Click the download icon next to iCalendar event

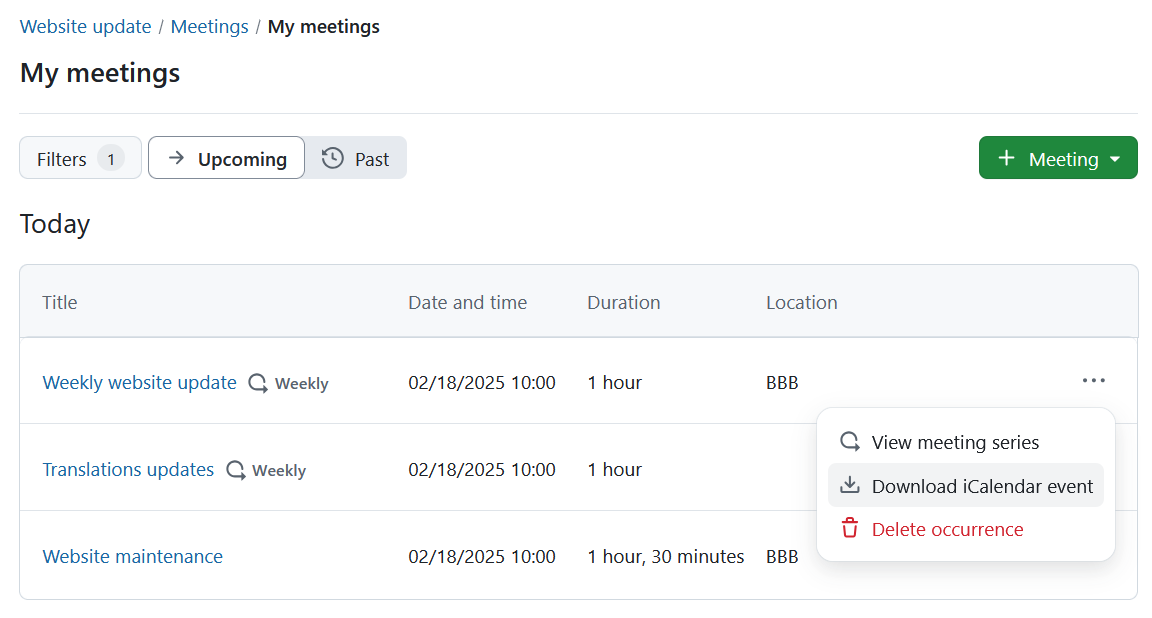[849, 485]
